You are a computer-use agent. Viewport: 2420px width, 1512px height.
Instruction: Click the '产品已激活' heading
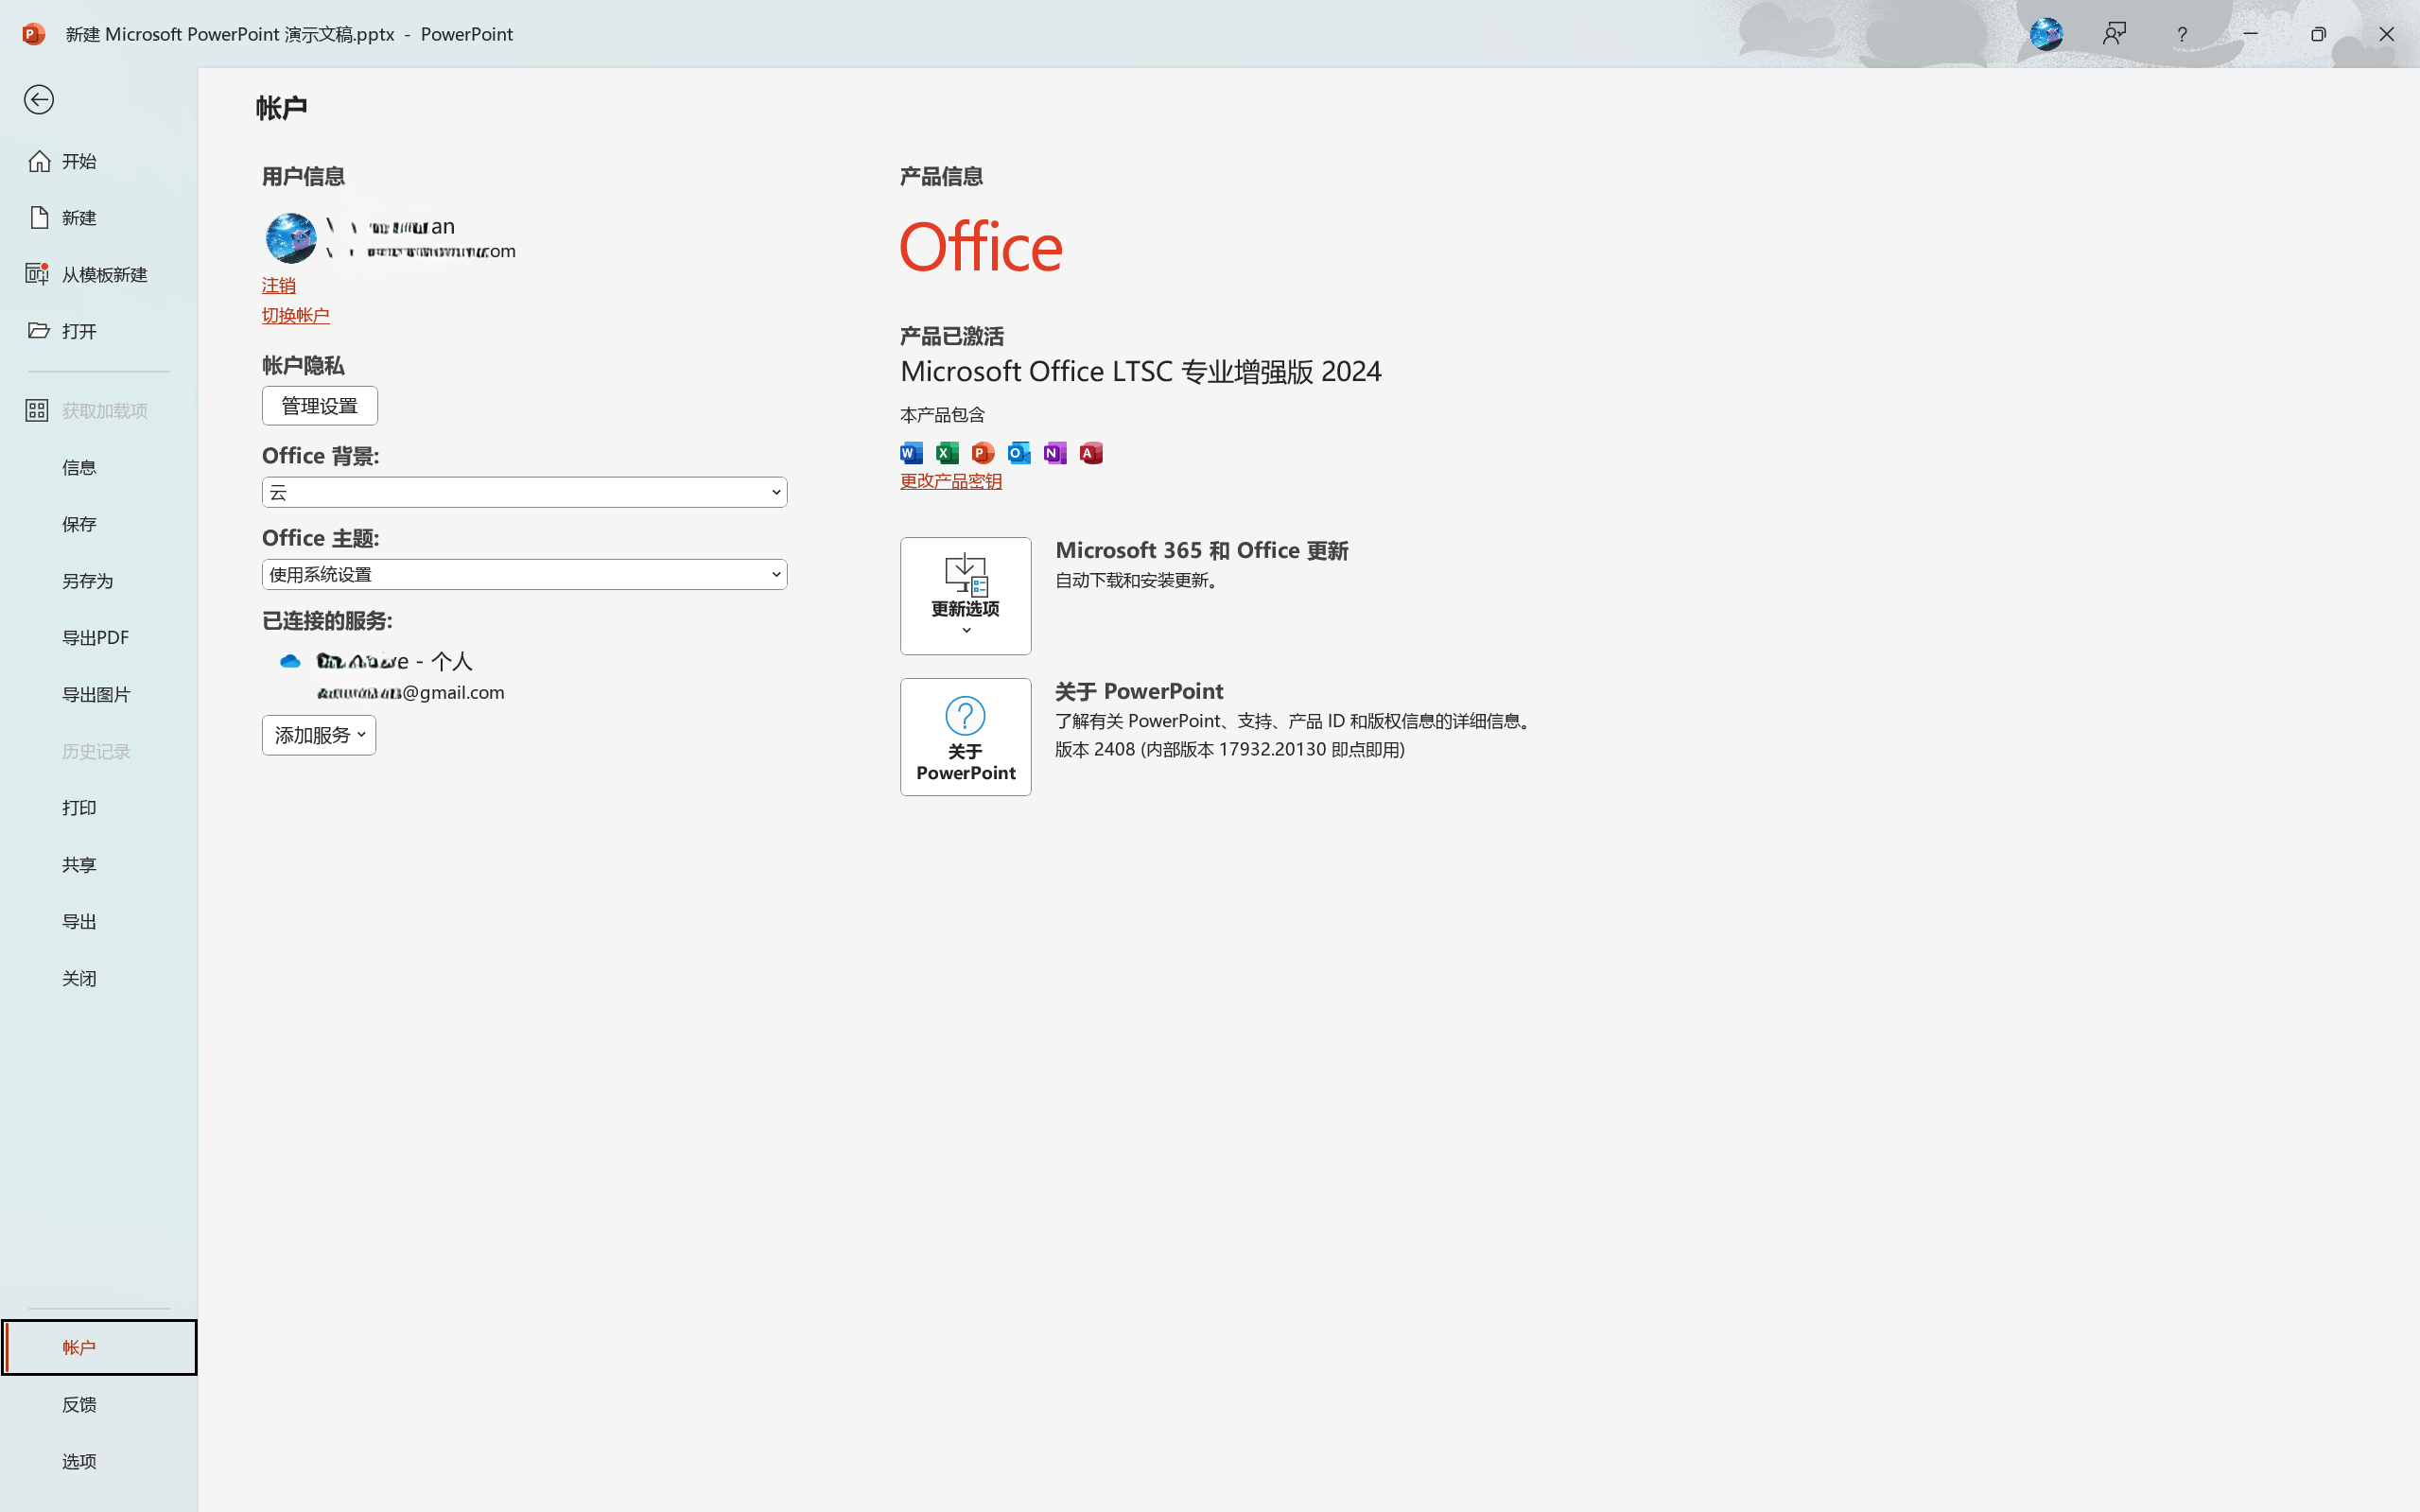[952, 336]
